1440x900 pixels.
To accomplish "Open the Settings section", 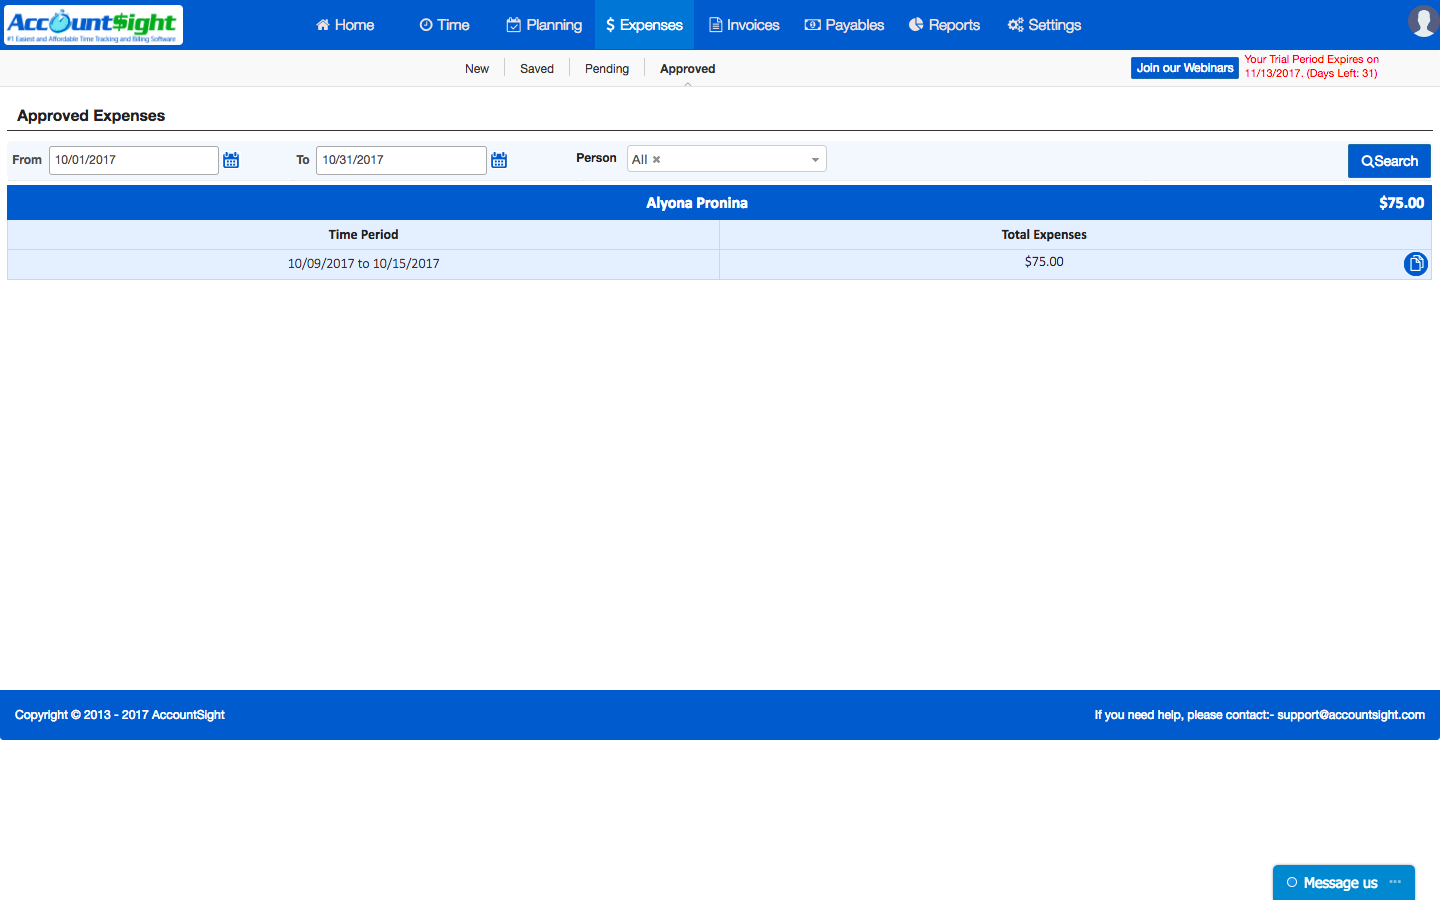I will point(1044,25).
